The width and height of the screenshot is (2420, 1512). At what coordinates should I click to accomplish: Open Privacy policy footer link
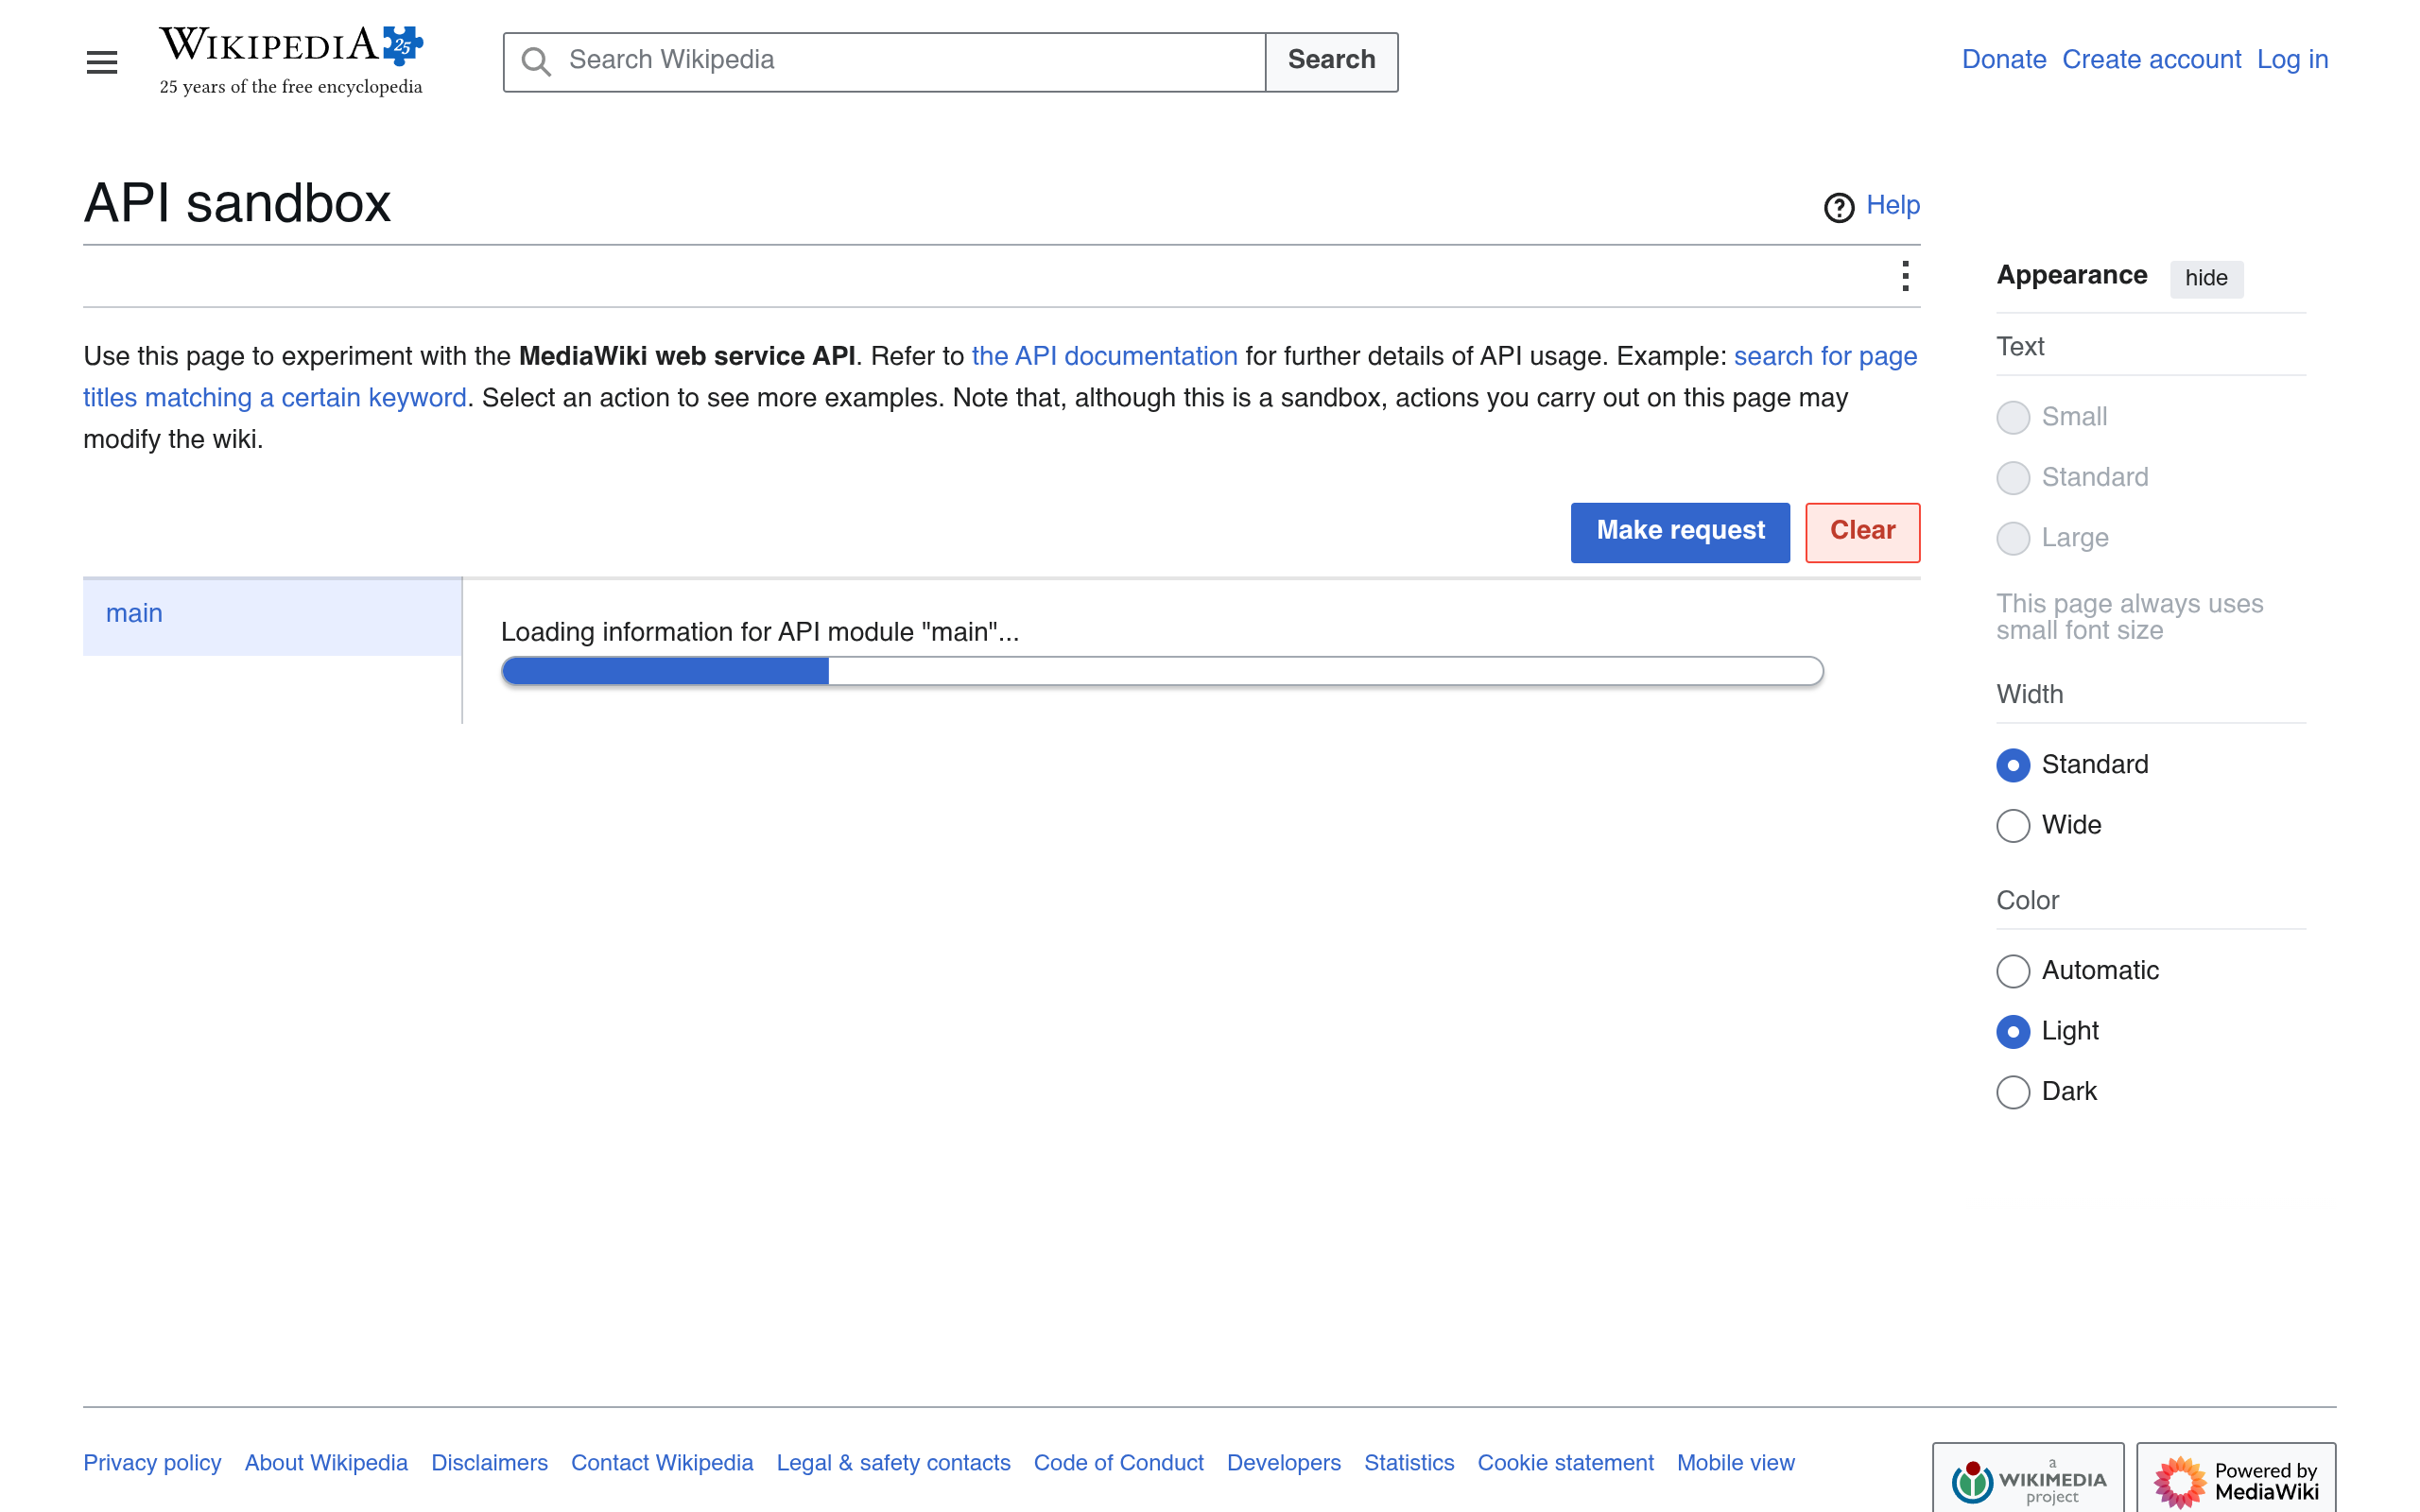[152, 1463]
